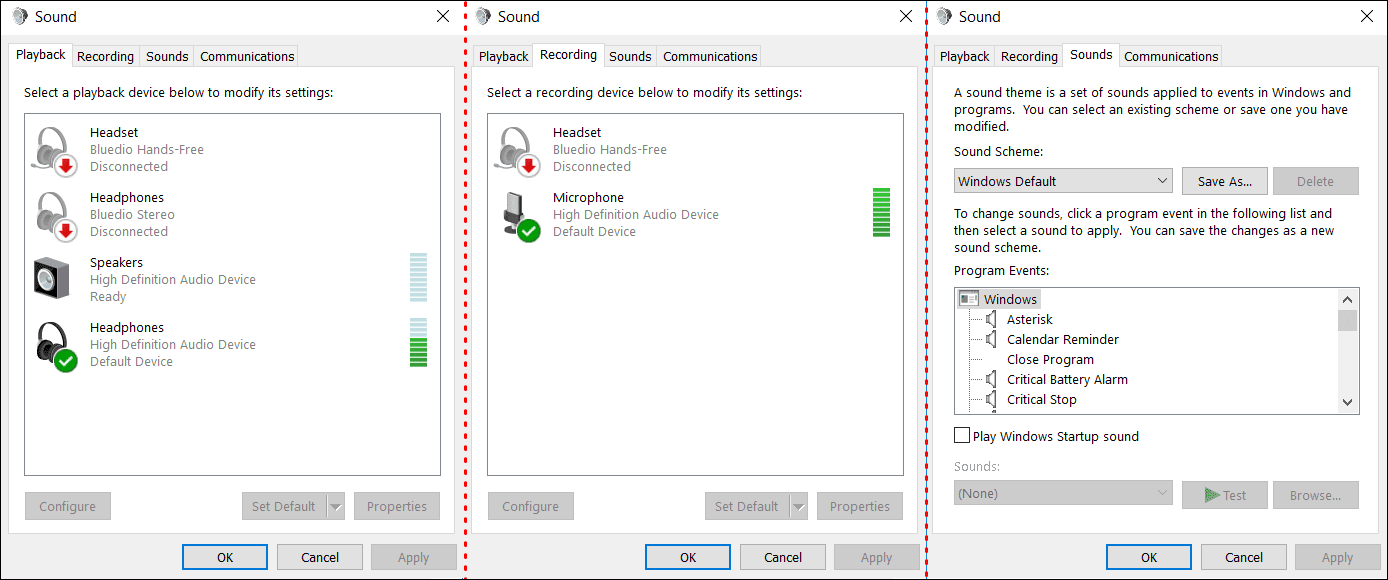This screenshot has width=1388, height=580.
Task: Click the speaker icon next to Critical Battery Alarm
Action: (x=992, y=379)
